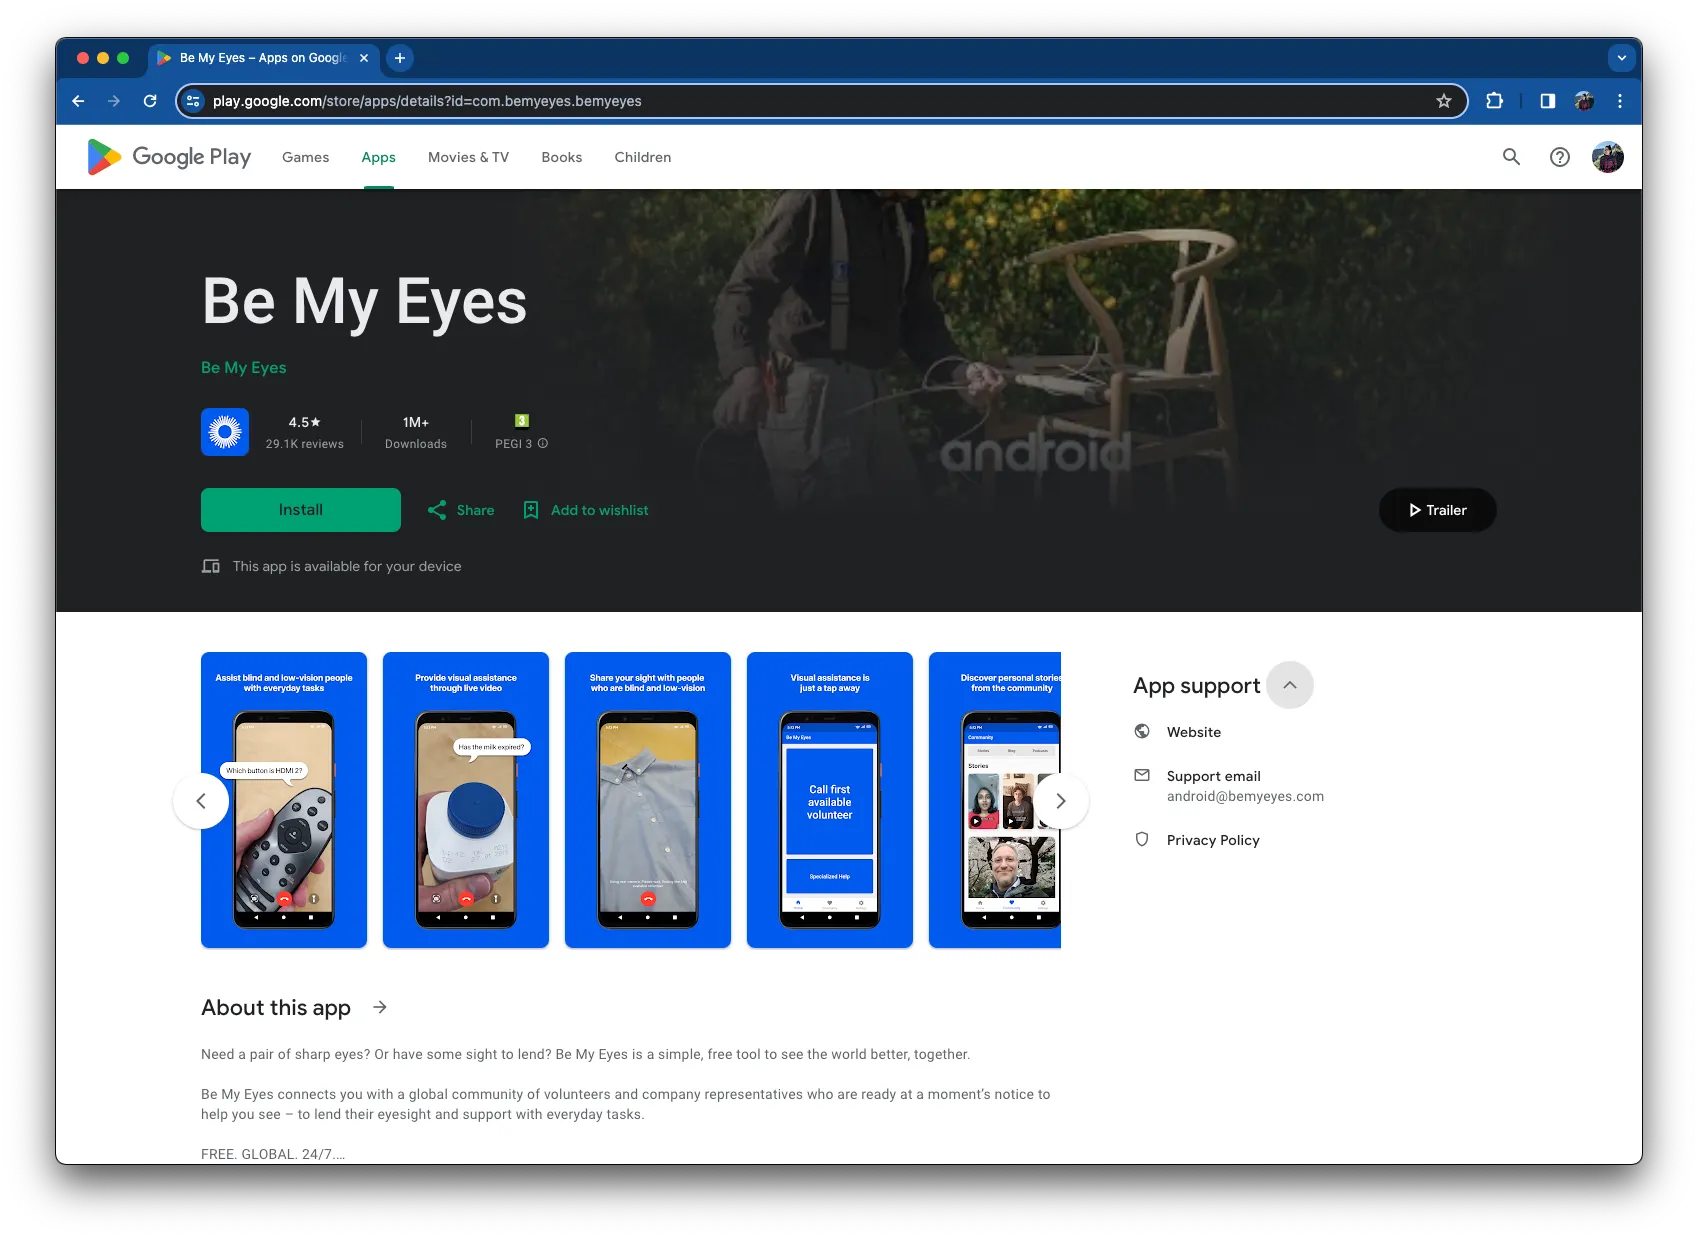Click the green Install button
This screenshot has height=1238, width=1698.
[301, 510]
